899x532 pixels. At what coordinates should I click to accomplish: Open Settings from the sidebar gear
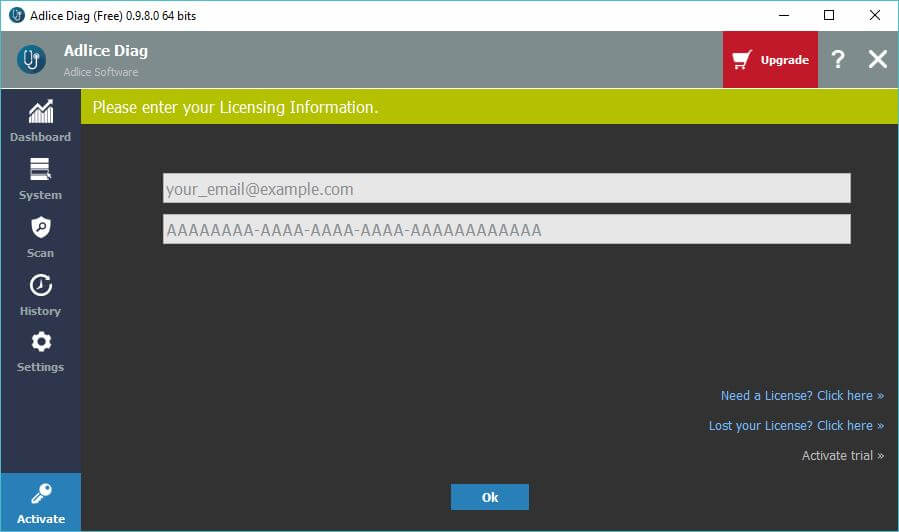[40, 352]
